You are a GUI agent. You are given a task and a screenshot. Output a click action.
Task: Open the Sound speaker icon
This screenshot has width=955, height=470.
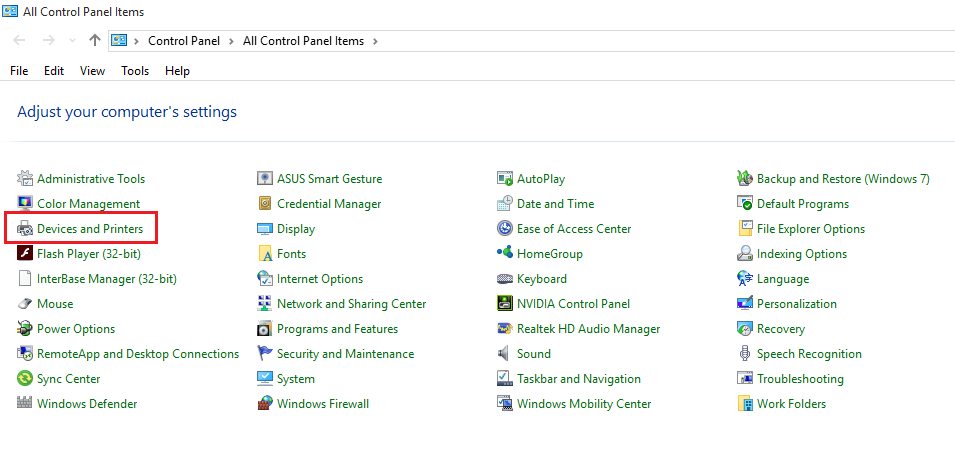coord(506,354)
